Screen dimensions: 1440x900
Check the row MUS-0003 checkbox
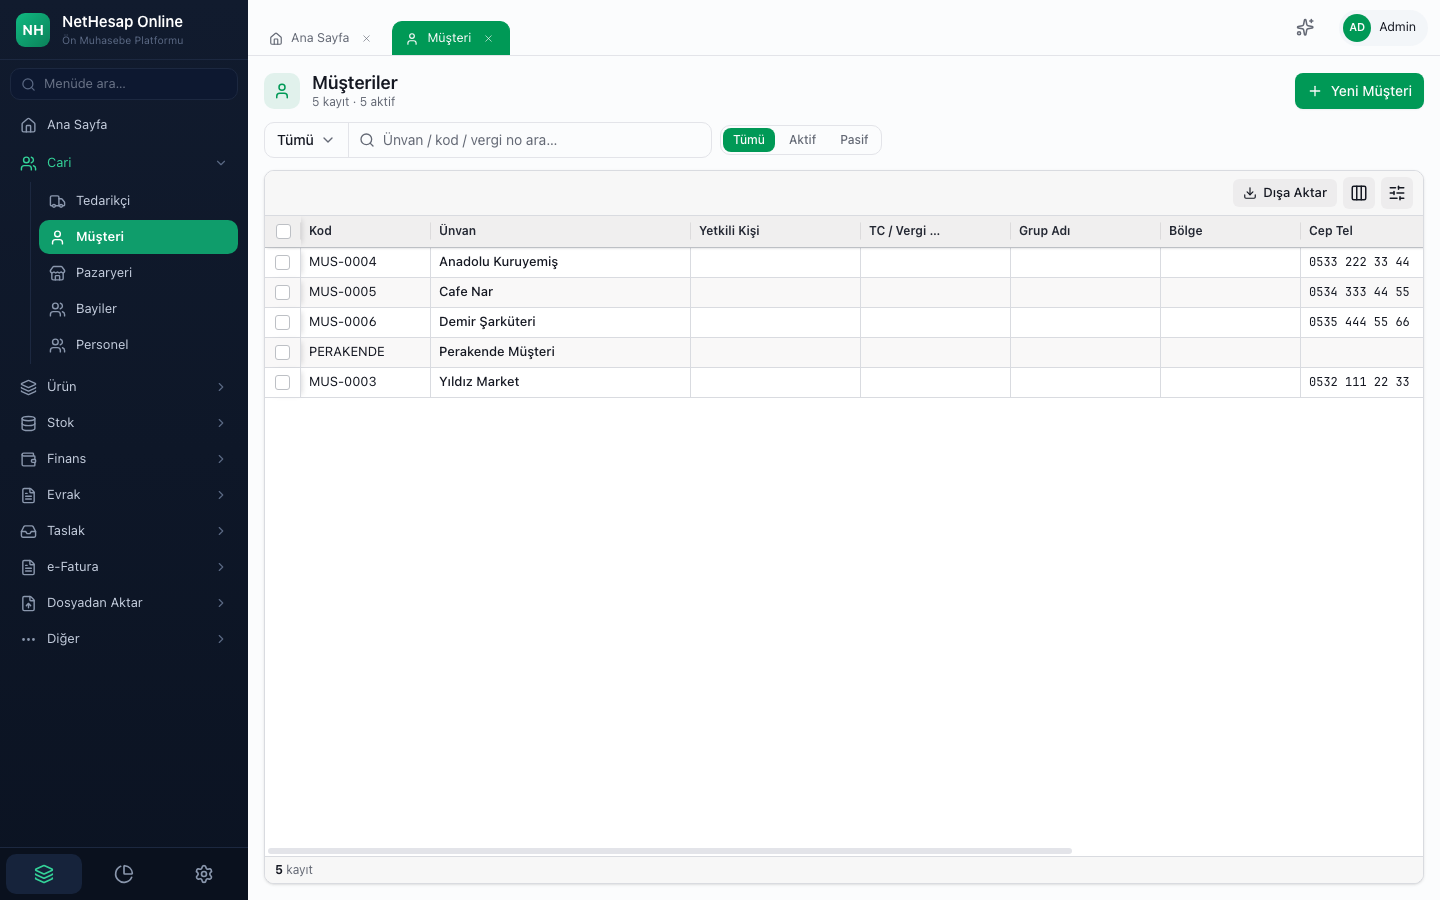[283, 382]
